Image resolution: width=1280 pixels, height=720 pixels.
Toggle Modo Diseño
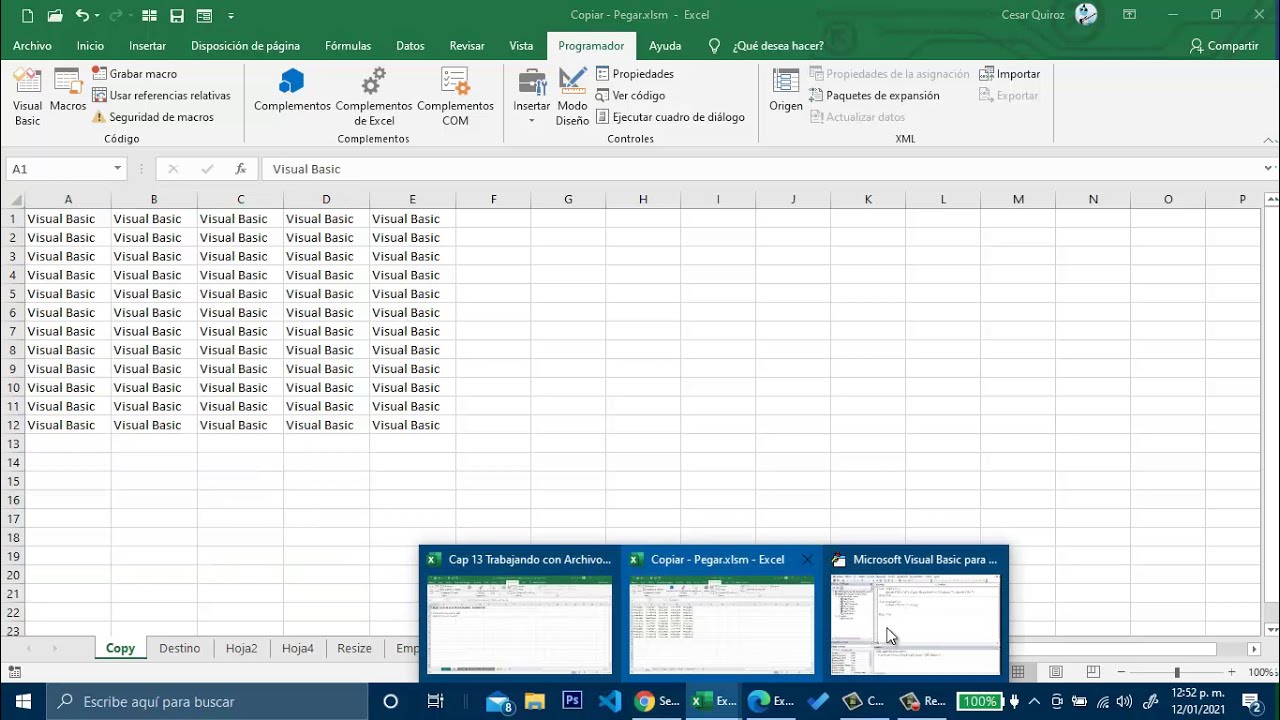coord(572,97)
